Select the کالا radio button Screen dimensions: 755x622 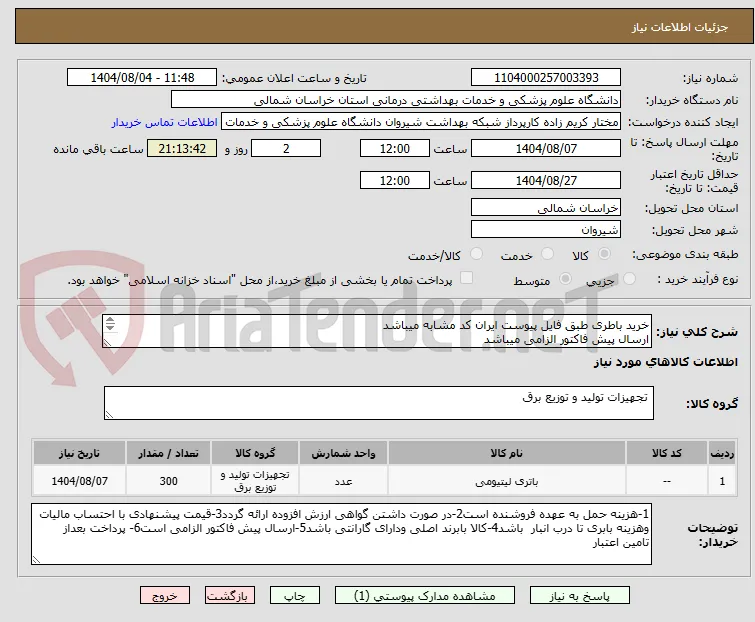coord(604,254)
